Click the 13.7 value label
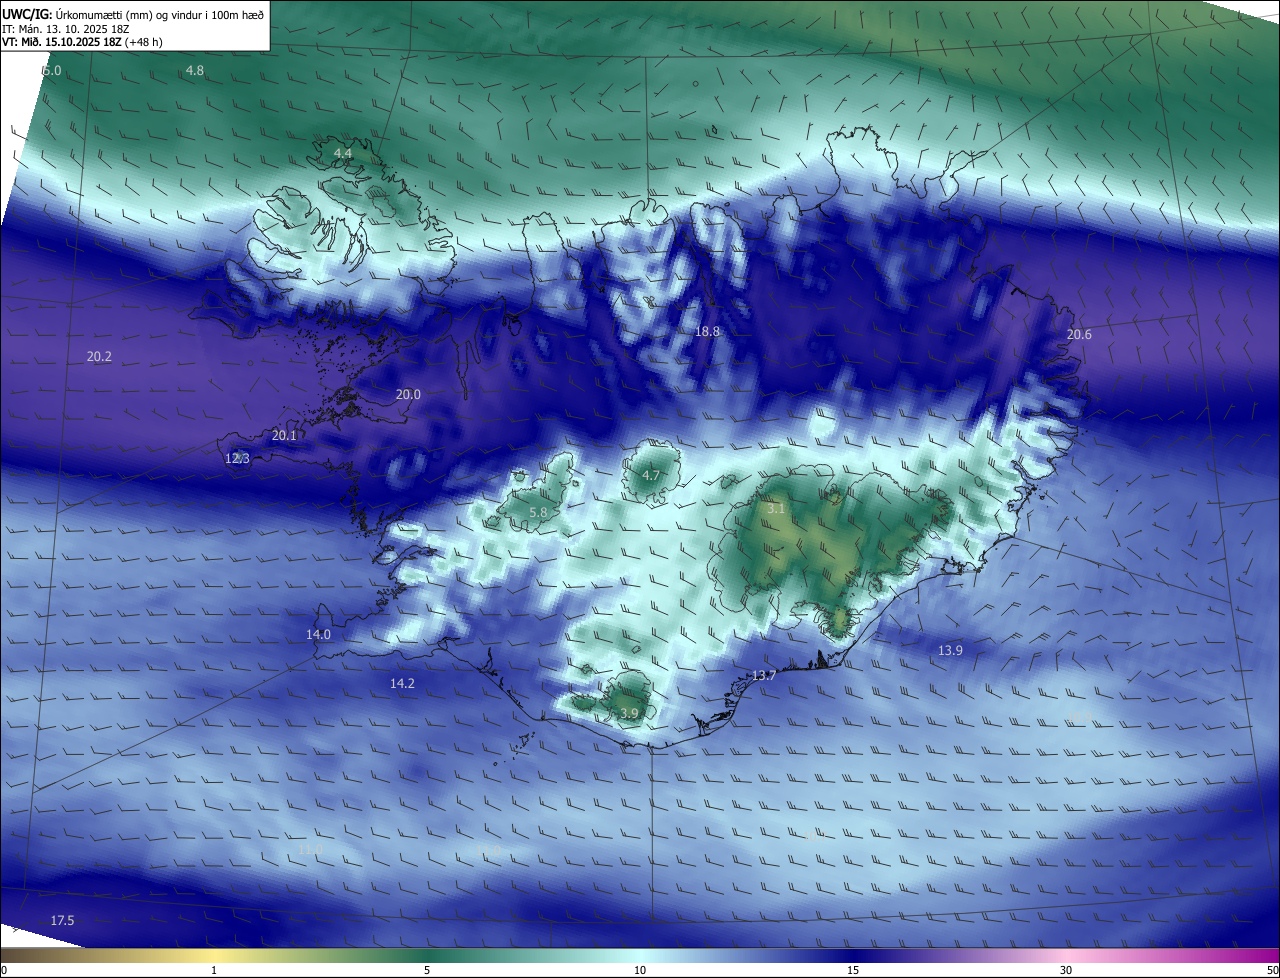 coord(764,676)
